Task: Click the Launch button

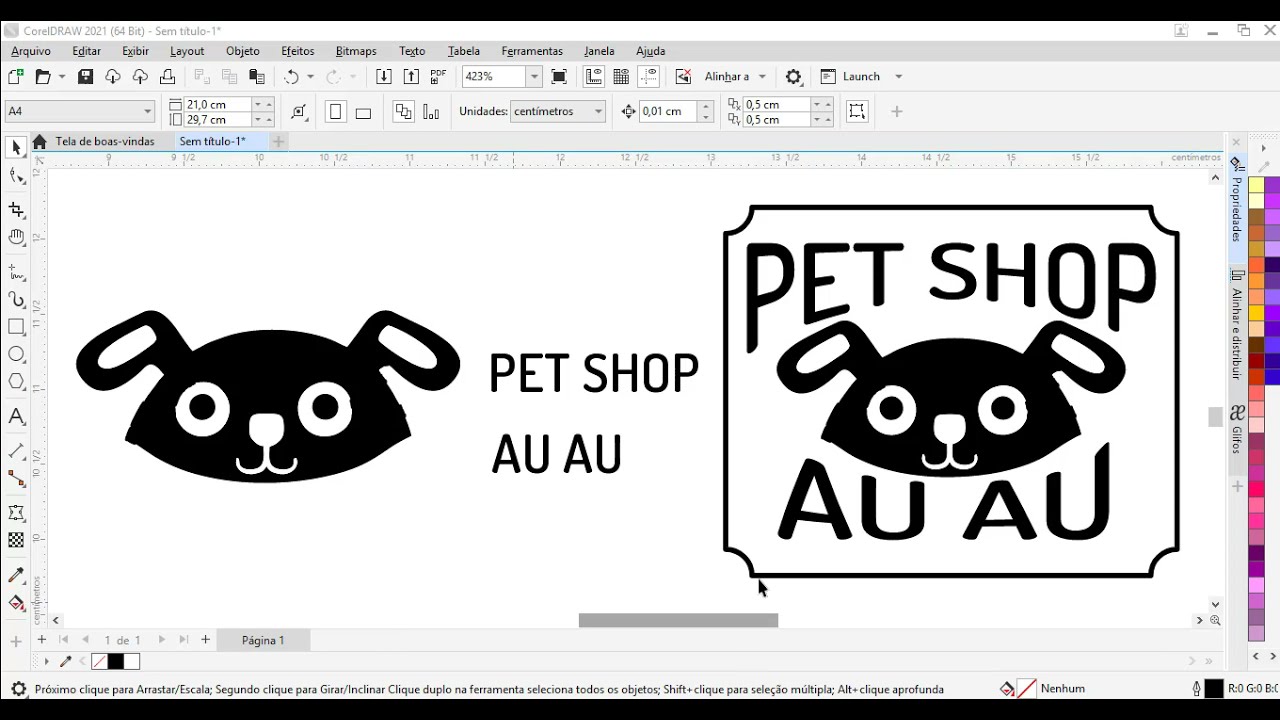Action: (849, 76)
